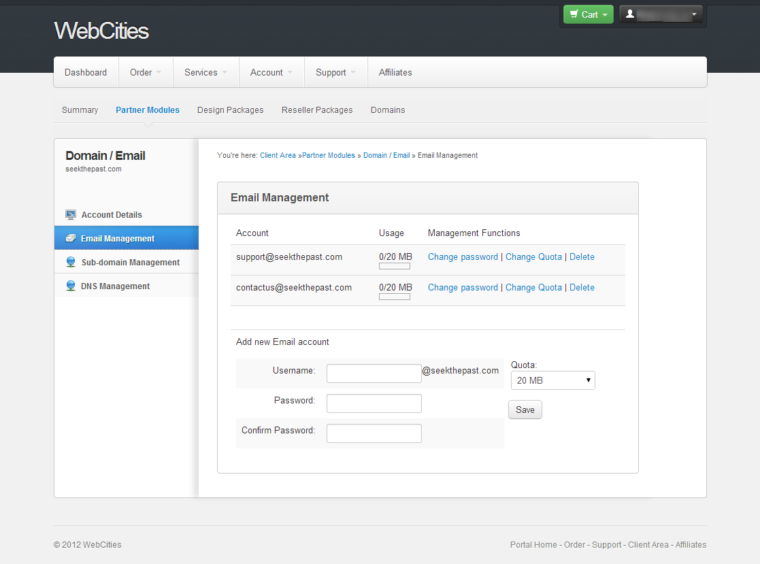The height and width of the screenshot is (564, 760).
Task: Click Change Quota for contactus@seekthepast.com
Action: 533,288
